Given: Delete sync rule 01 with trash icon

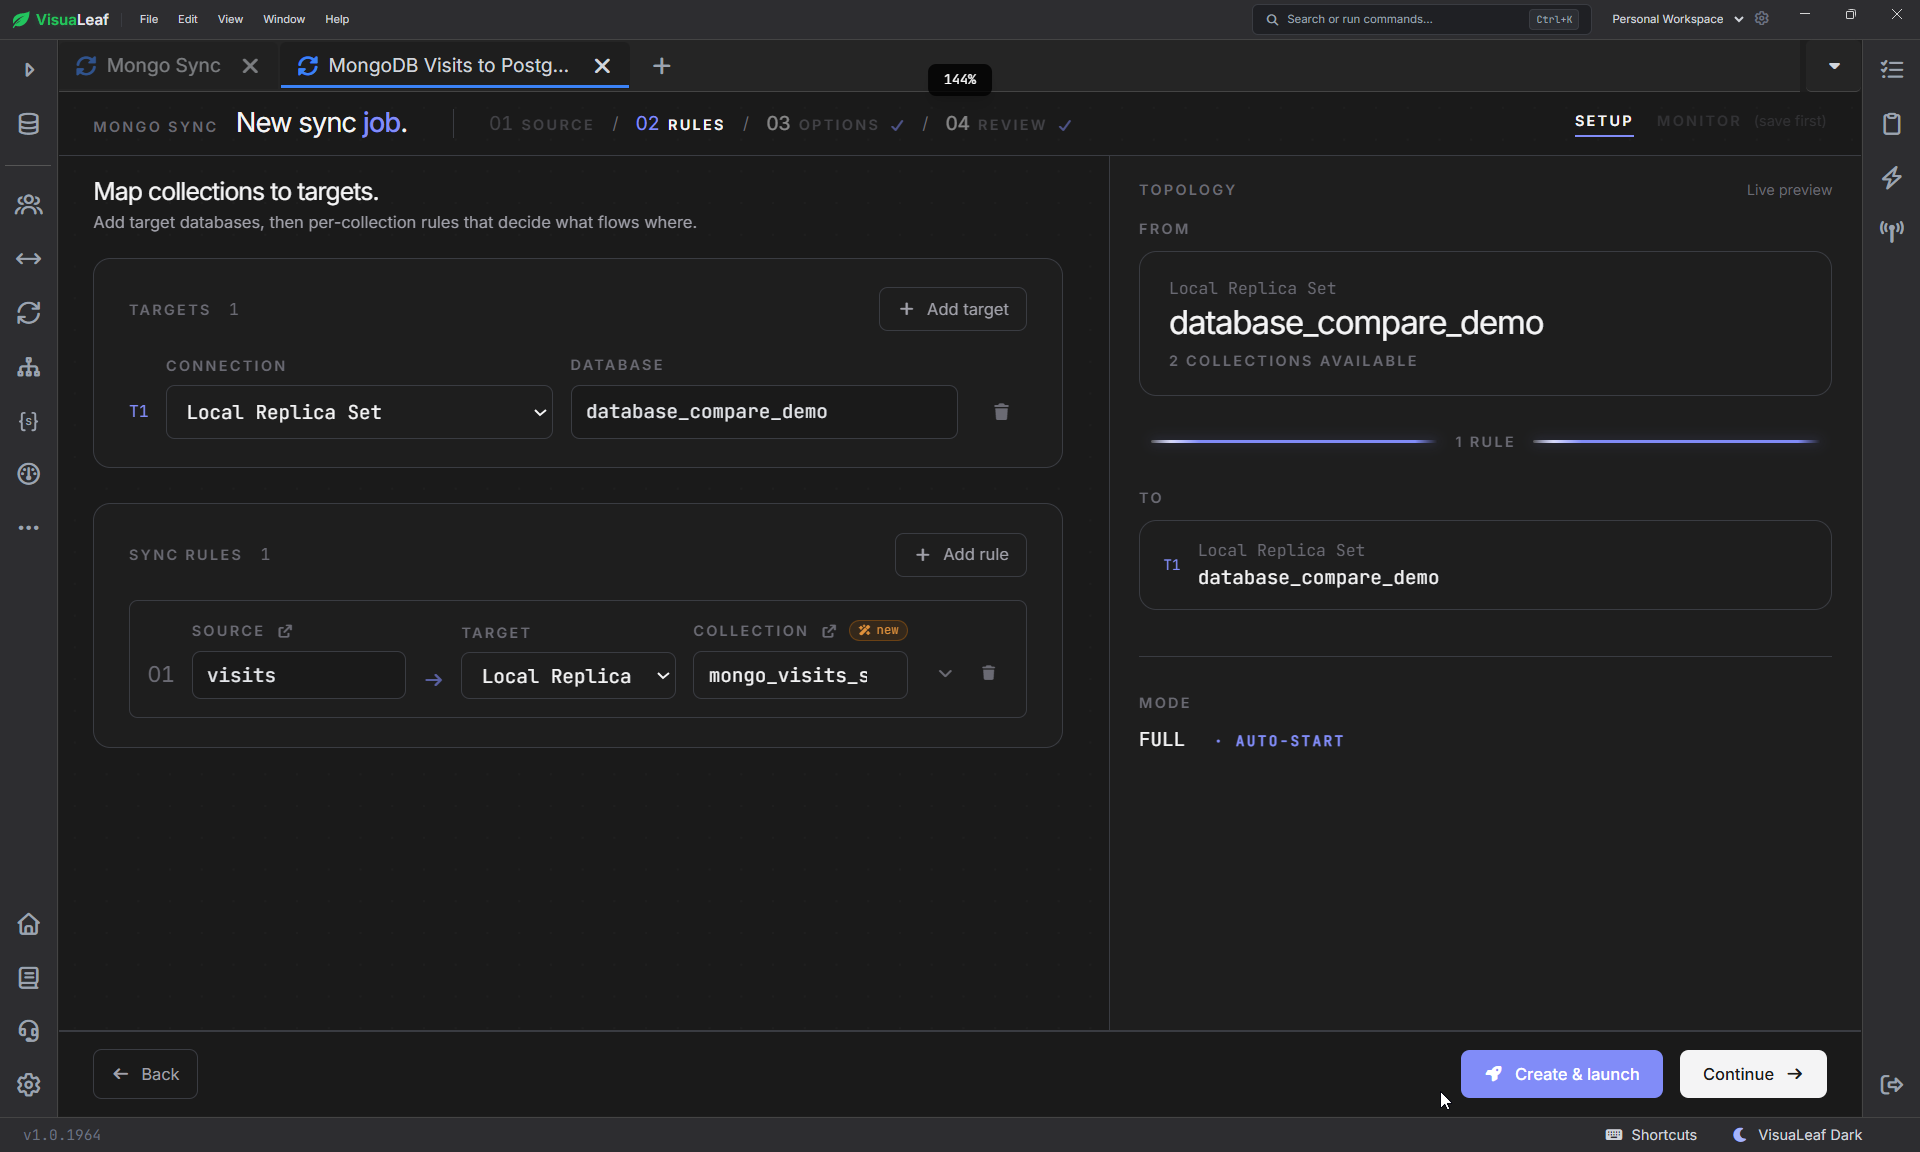Looking at the screenshot, I should coord(989,673).
